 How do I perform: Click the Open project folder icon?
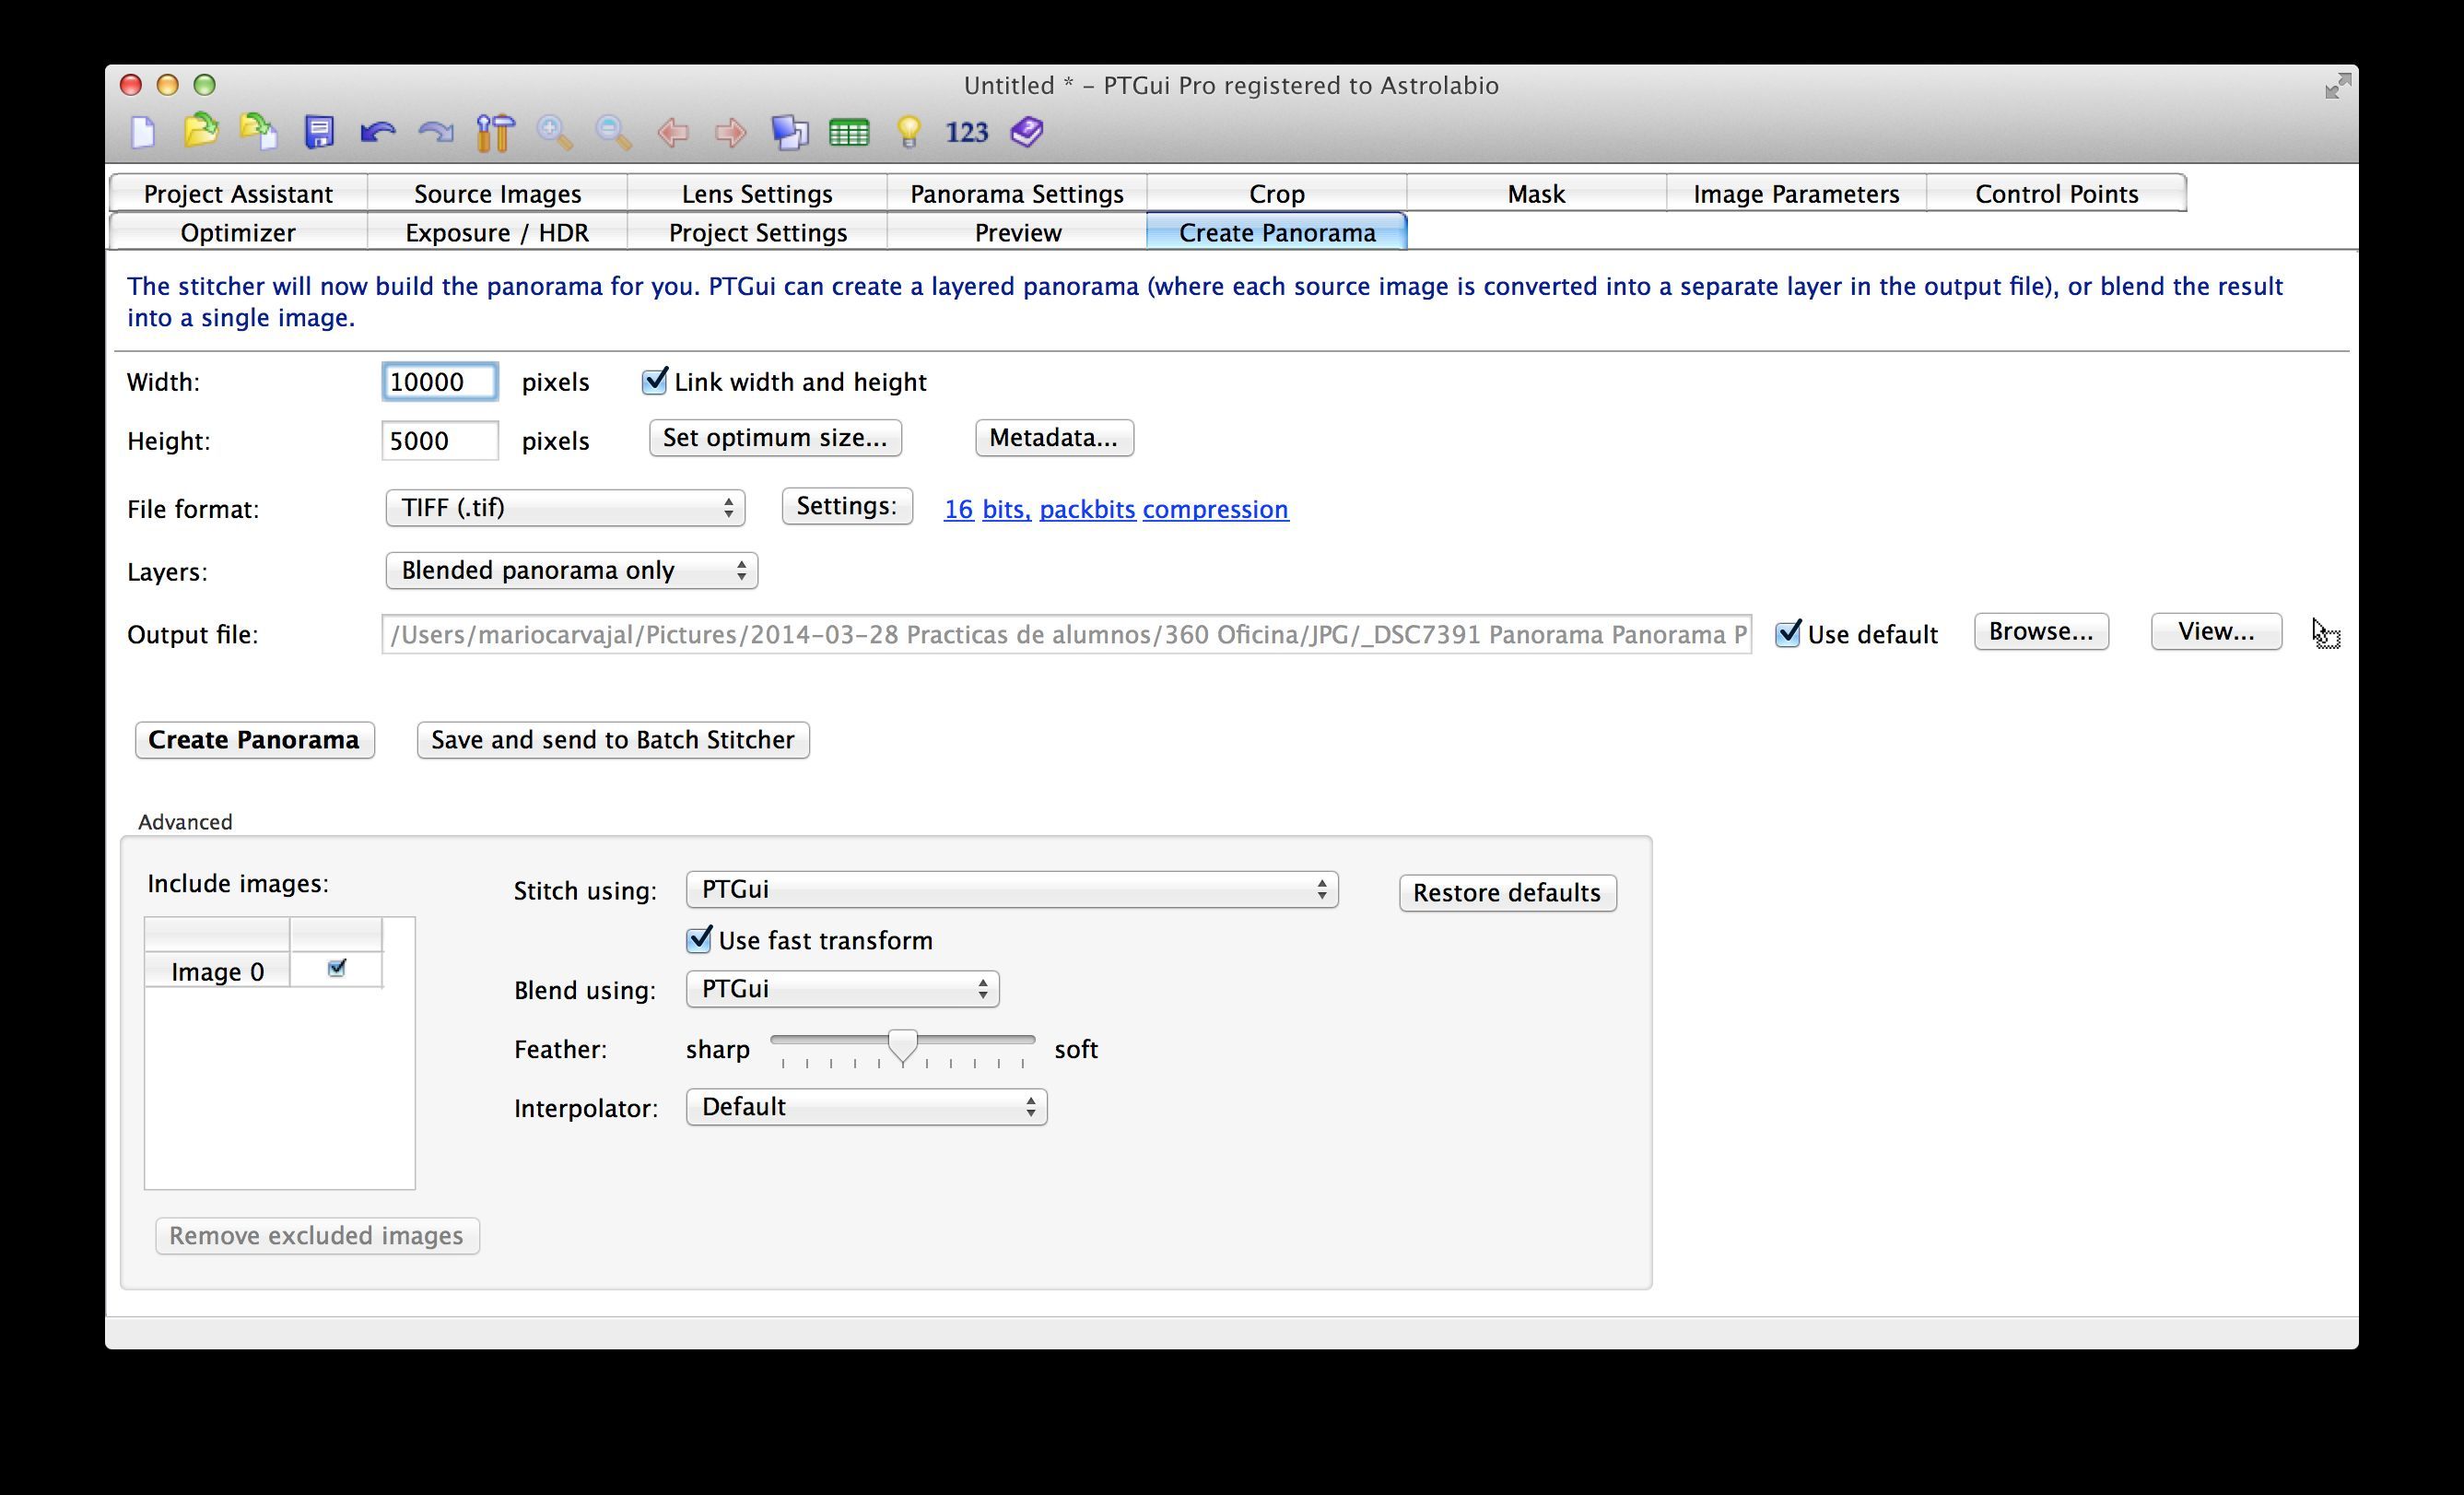click(x=201, y=131)
